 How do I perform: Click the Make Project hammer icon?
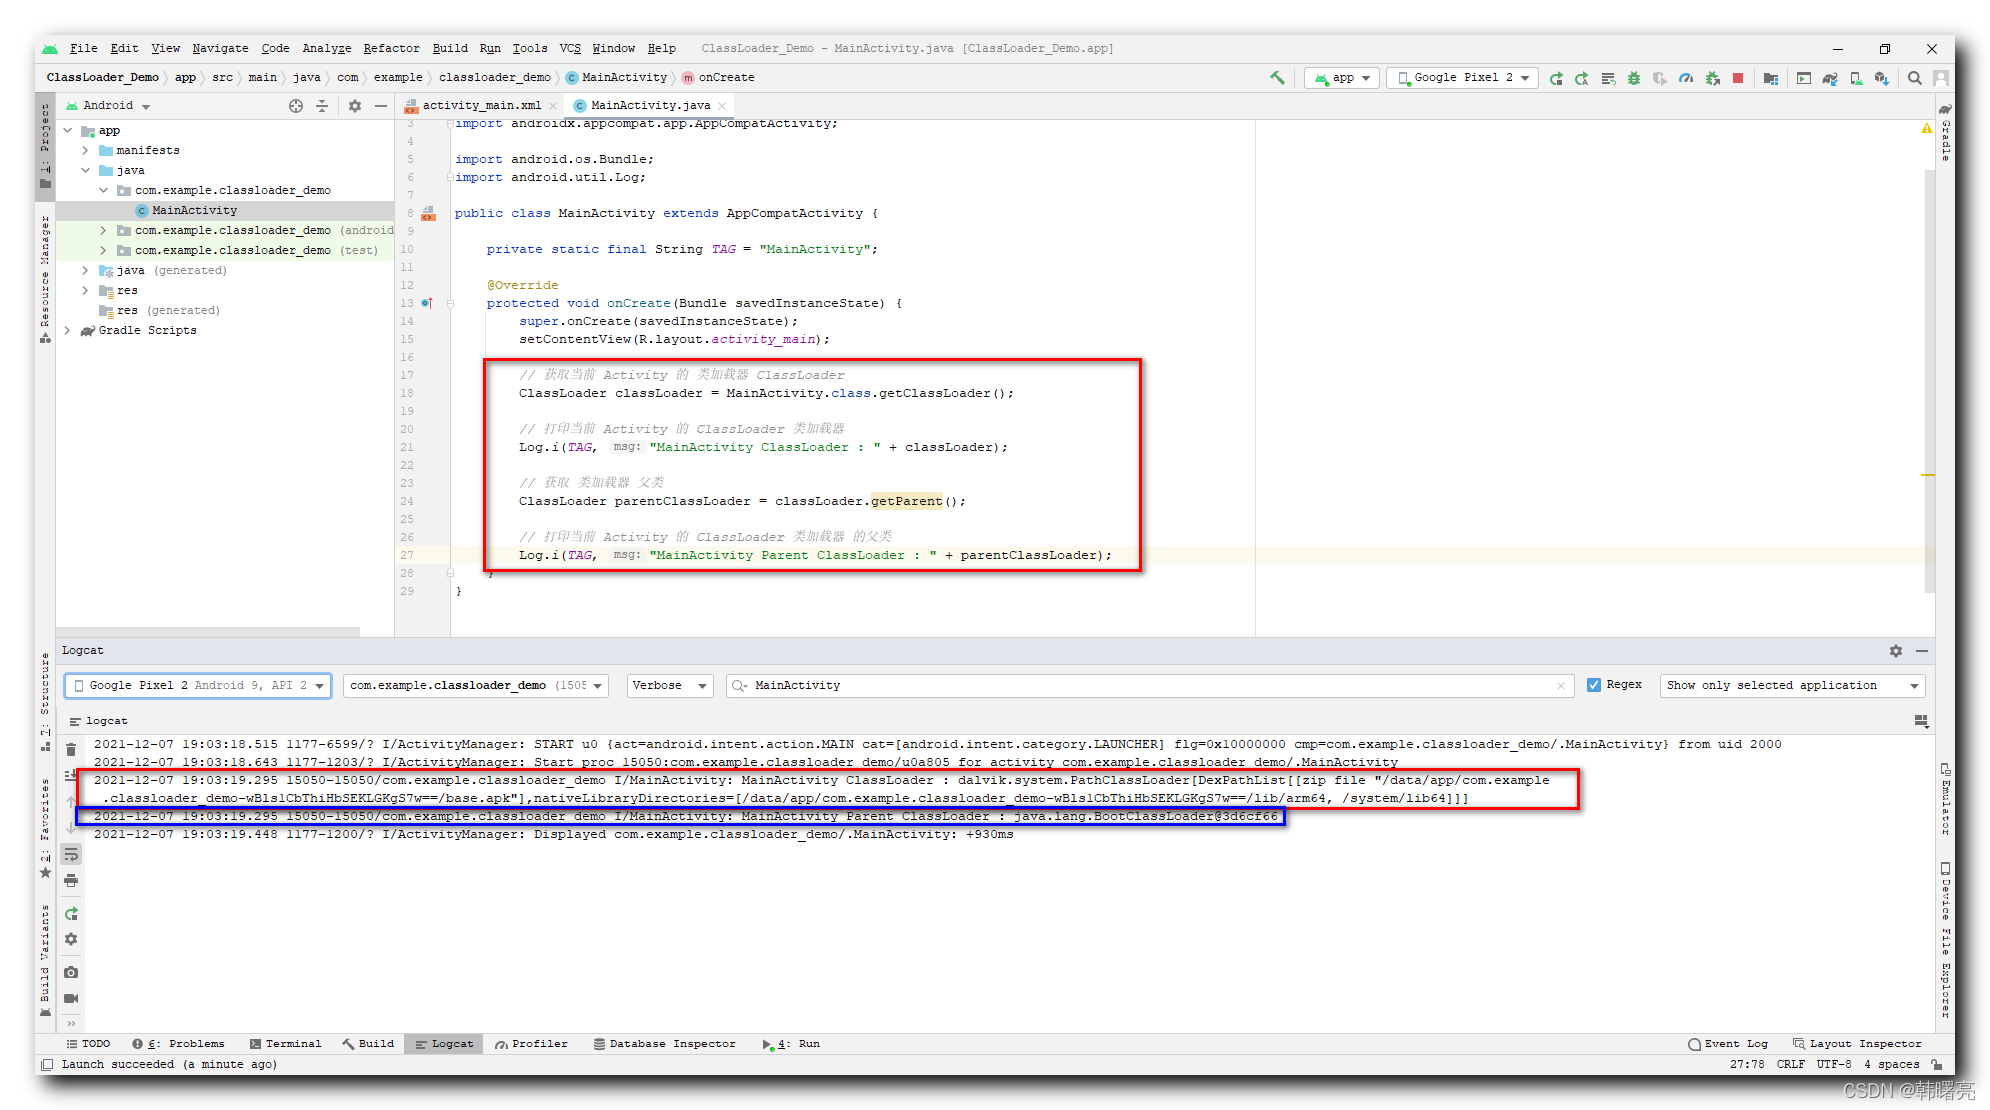(x=1277, y=77)
